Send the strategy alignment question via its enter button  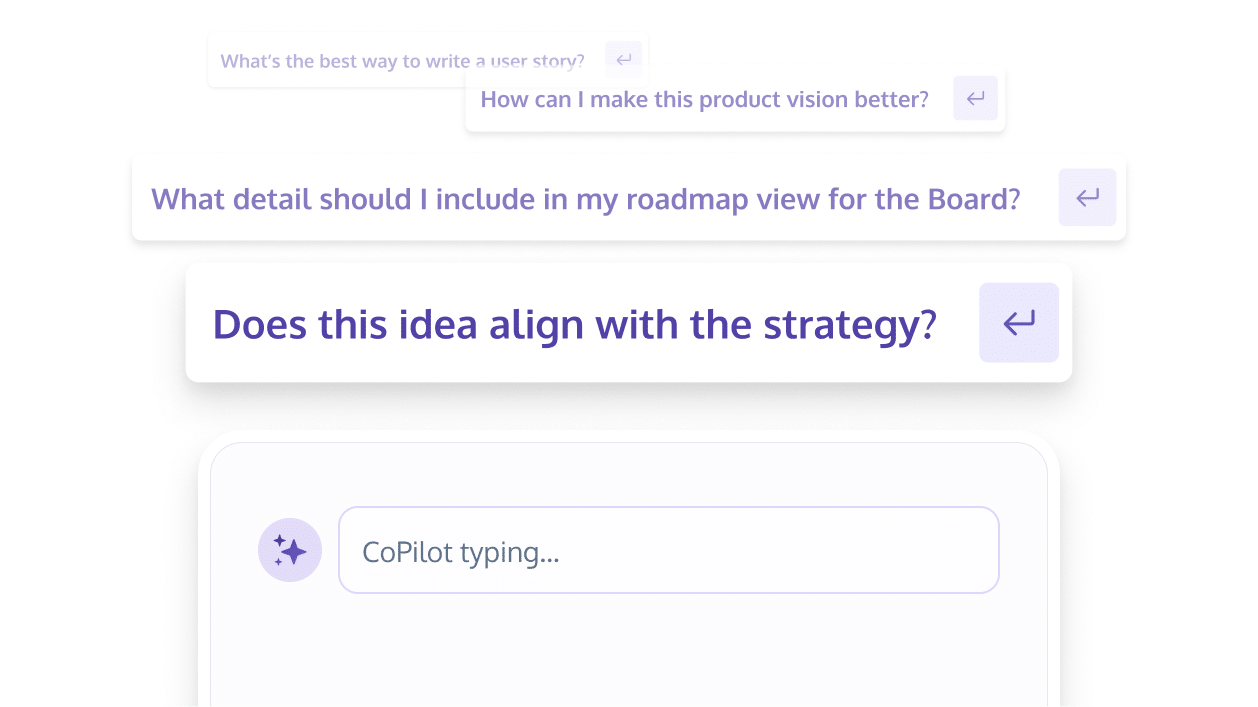point(1018,322)
